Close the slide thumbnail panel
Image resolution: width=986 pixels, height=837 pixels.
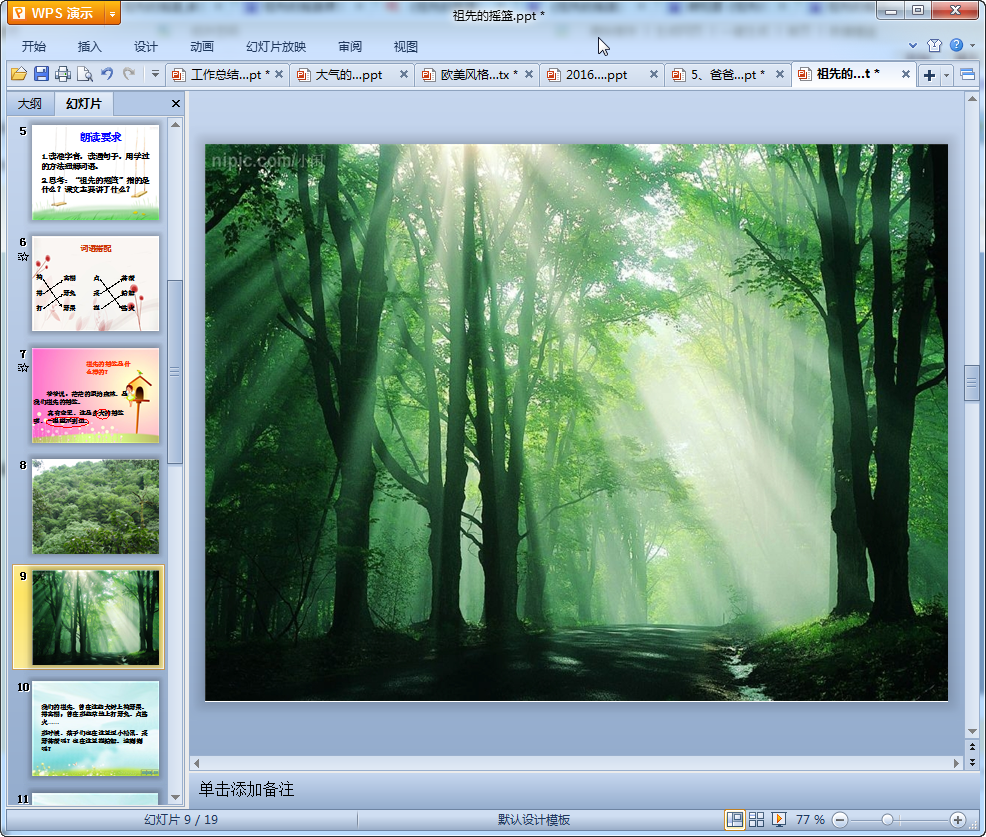176,104
